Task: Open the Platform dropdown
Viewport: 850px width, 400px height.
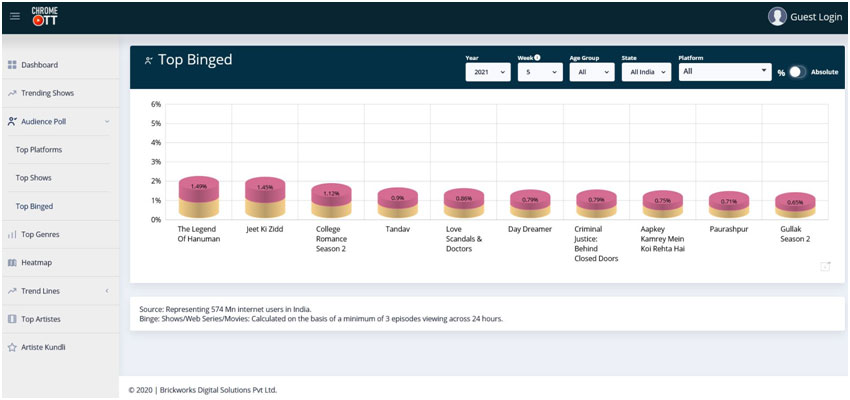Action: pyautogui.click(x=723, y=72)
